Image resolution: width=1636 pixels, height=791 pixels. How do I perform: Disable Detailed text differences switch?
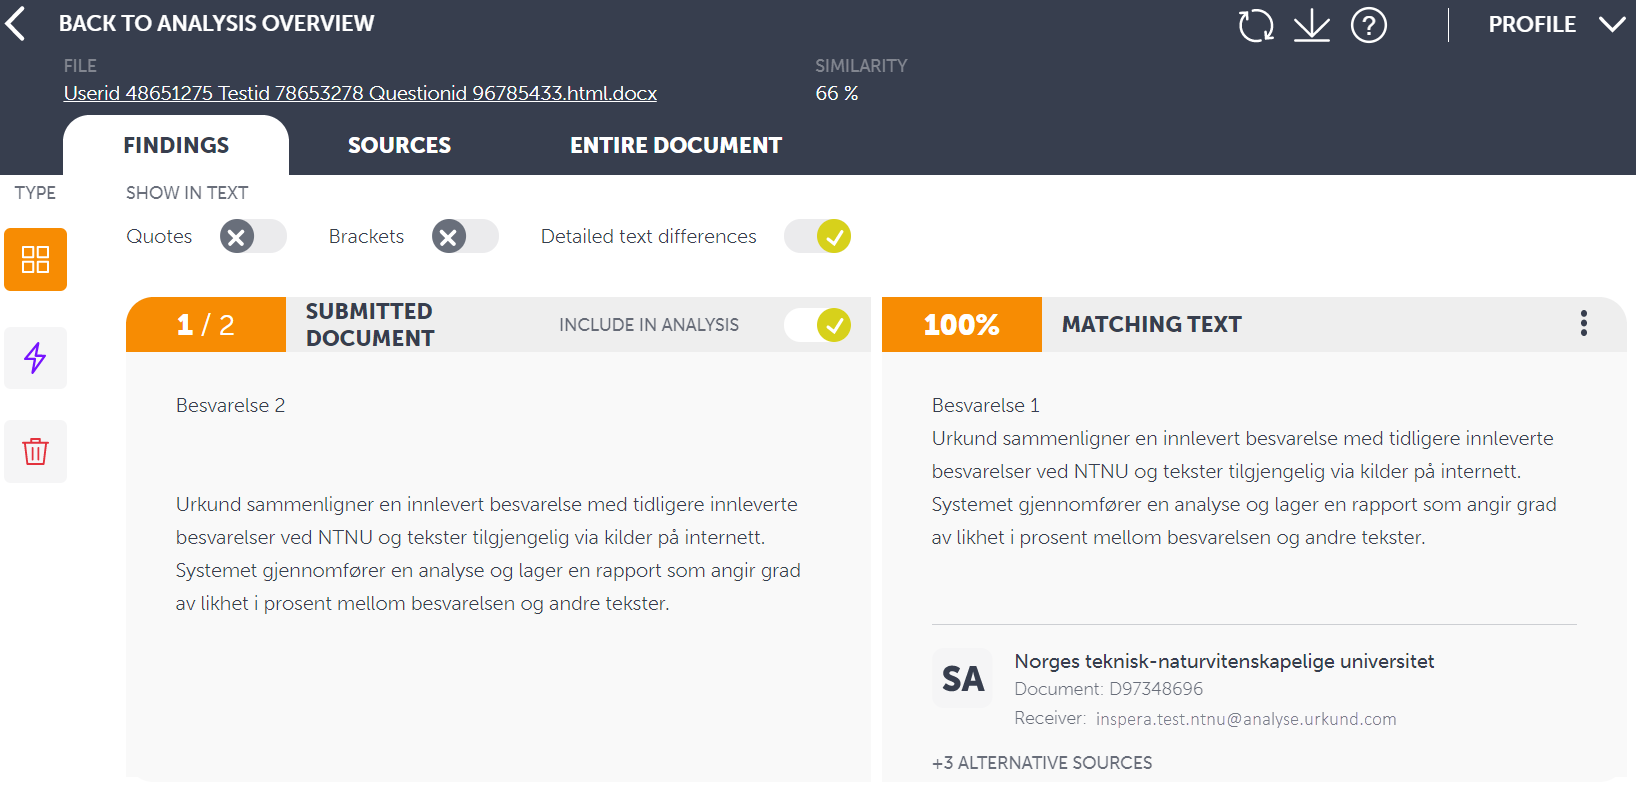tap(818, 237)
